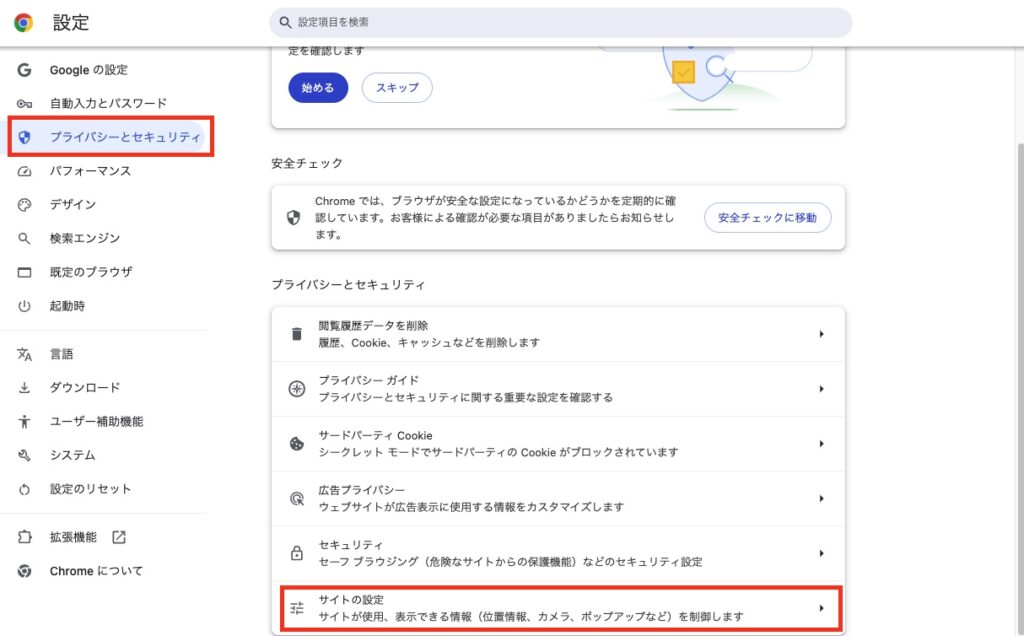Screen dimensions: 1024x636
Task: Focus the 設定項目を検索 search field
Action: tap(560, 22)
